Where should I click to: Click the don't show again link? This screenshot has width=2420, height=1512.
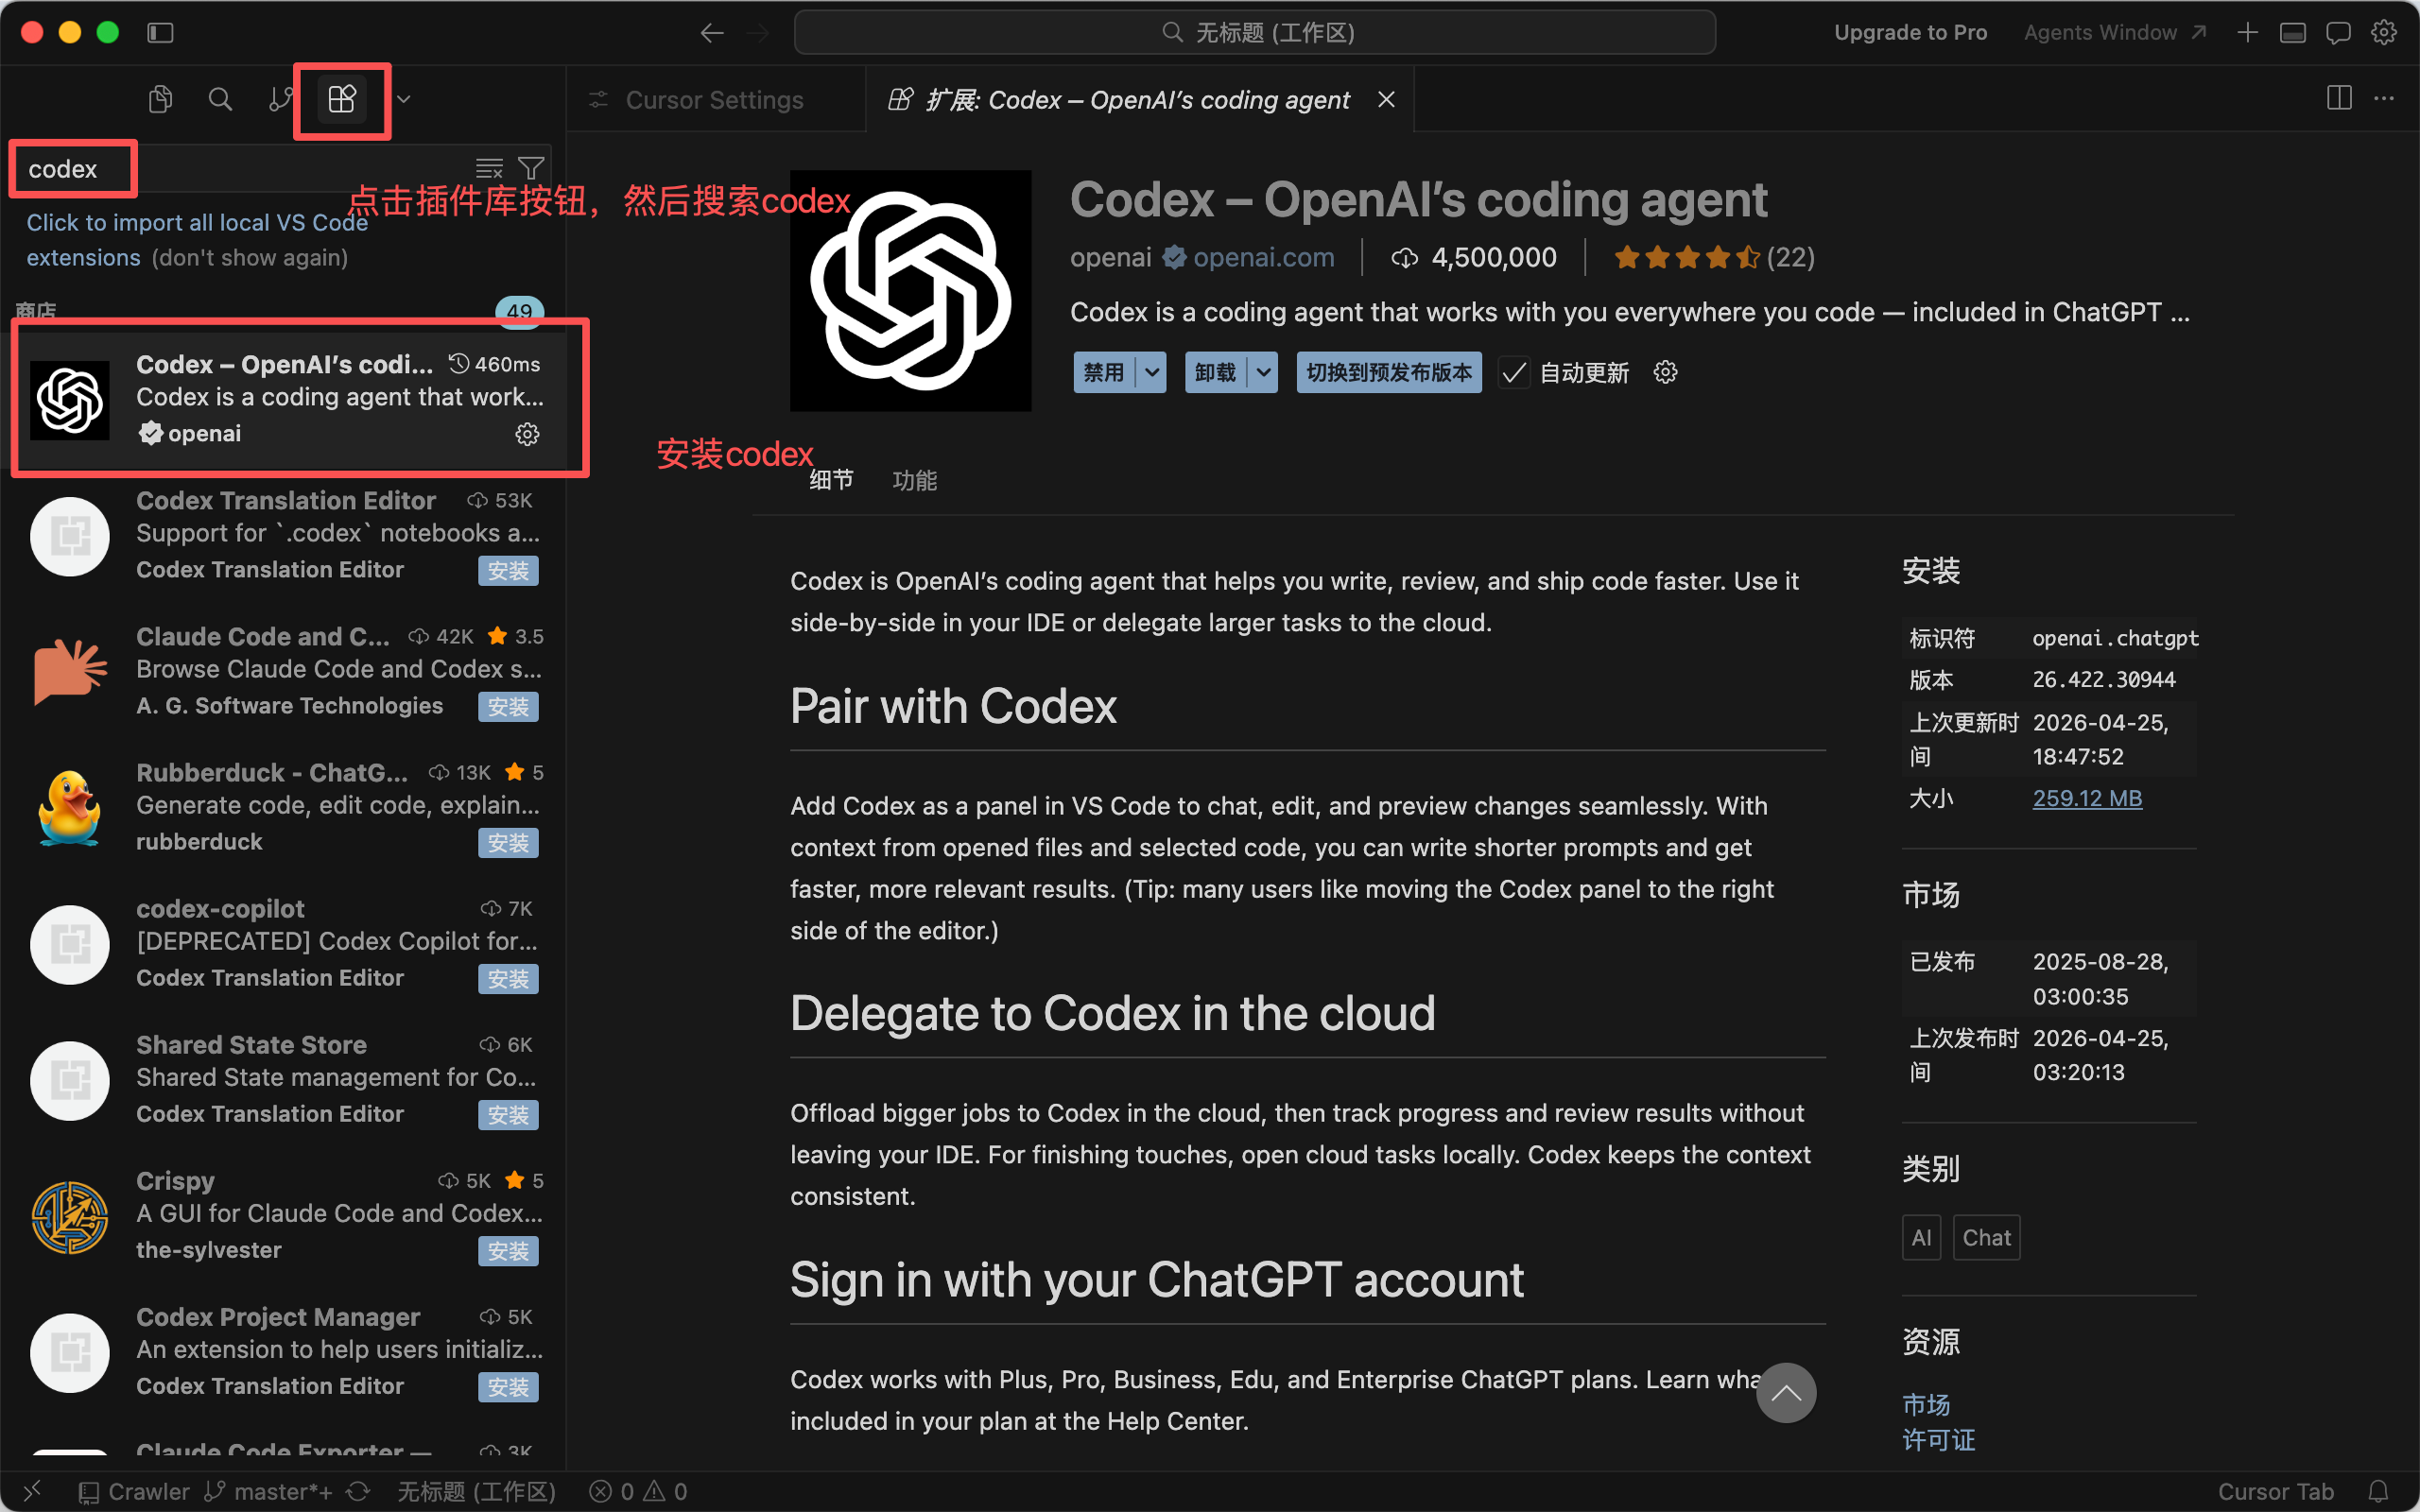click(x=250, y=258)
